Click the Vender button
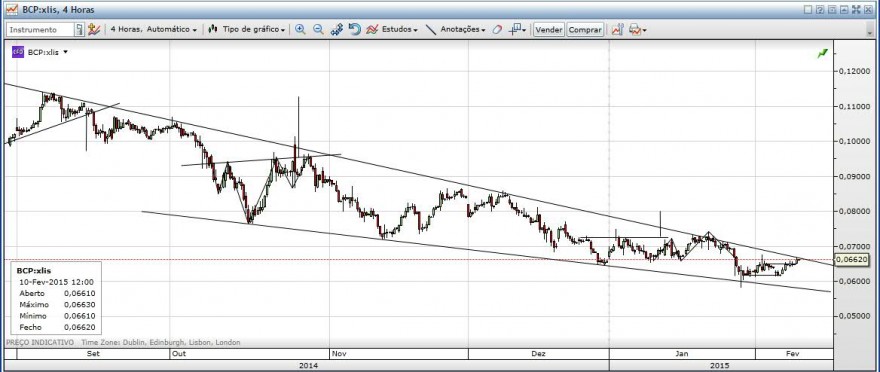 (548, 30)
